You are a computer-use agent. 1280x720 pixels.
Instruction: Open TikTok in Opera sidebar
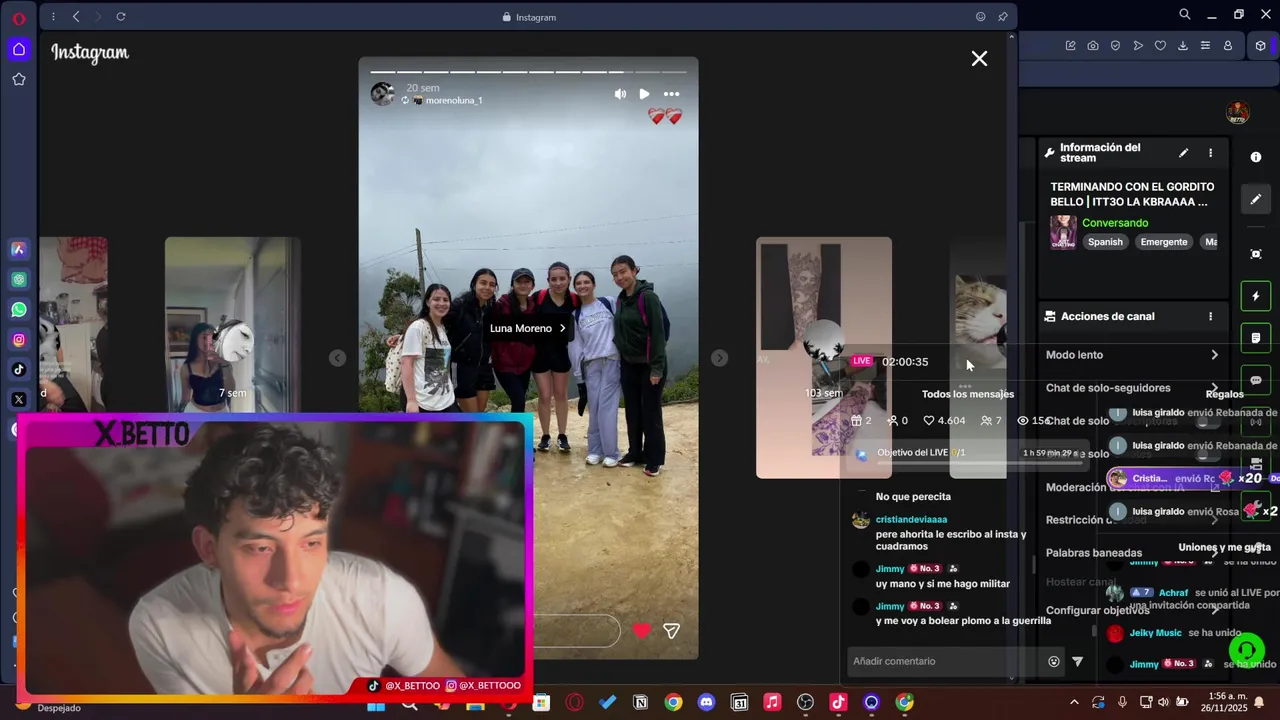pyautogui.click(x=19, y=370)
